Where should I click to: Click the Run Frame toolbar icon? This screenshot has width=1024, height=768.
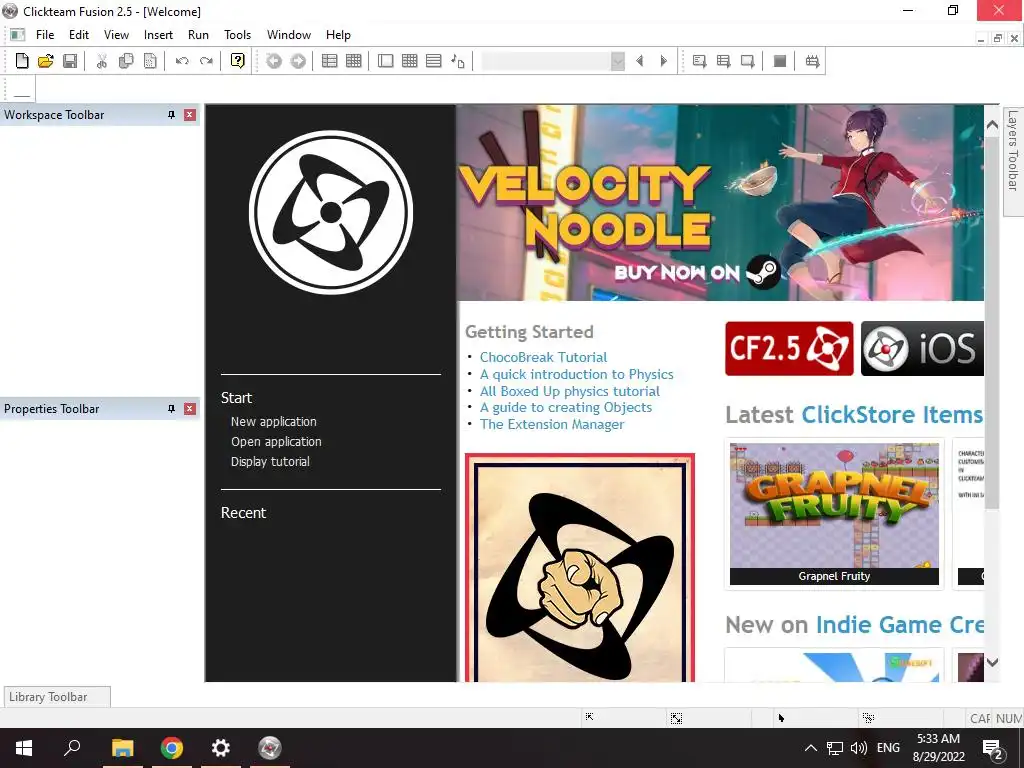(748, 61)
